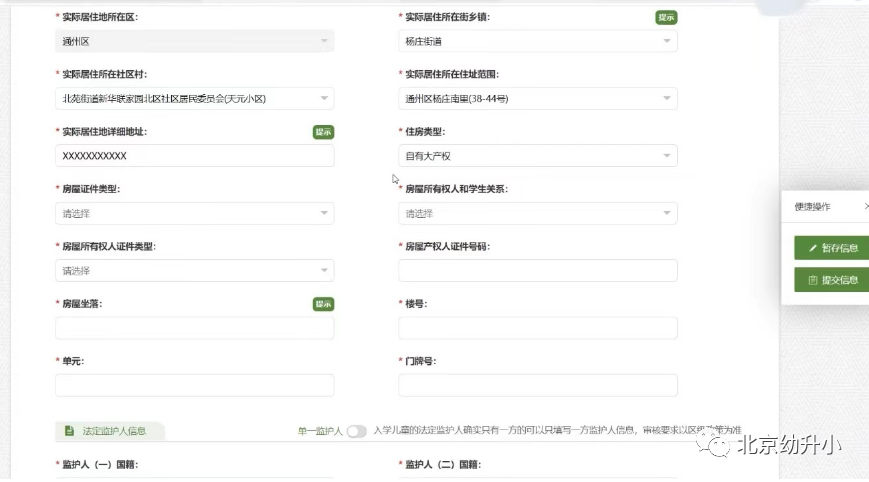Expand the 实际居住所在社区村 dropdown

[x=195, y=99]
